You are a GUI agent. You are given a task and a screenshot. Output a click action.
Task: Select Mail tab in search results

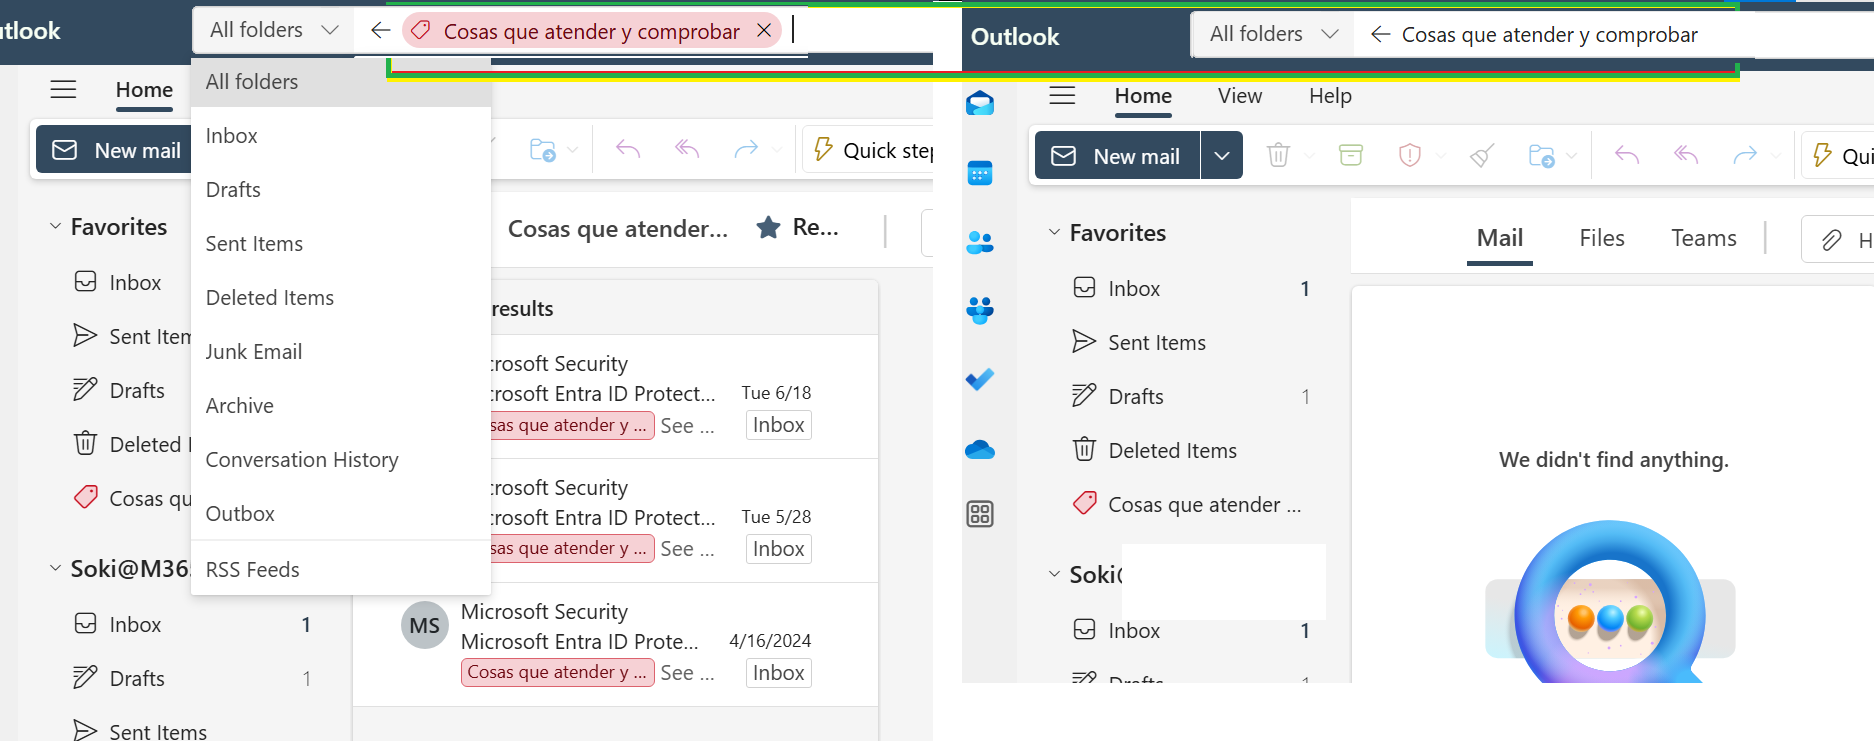click(x=1500, y=238)
